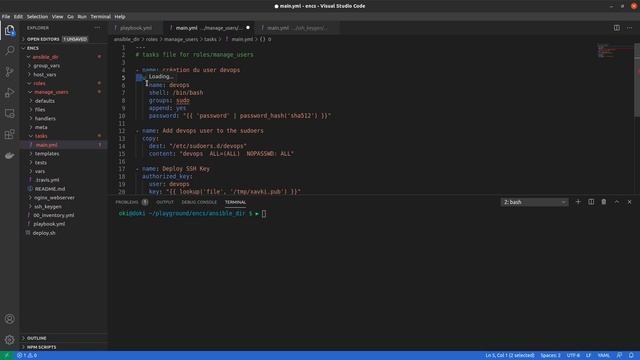Change end of line sequence LF

click(x=588, y=356)
